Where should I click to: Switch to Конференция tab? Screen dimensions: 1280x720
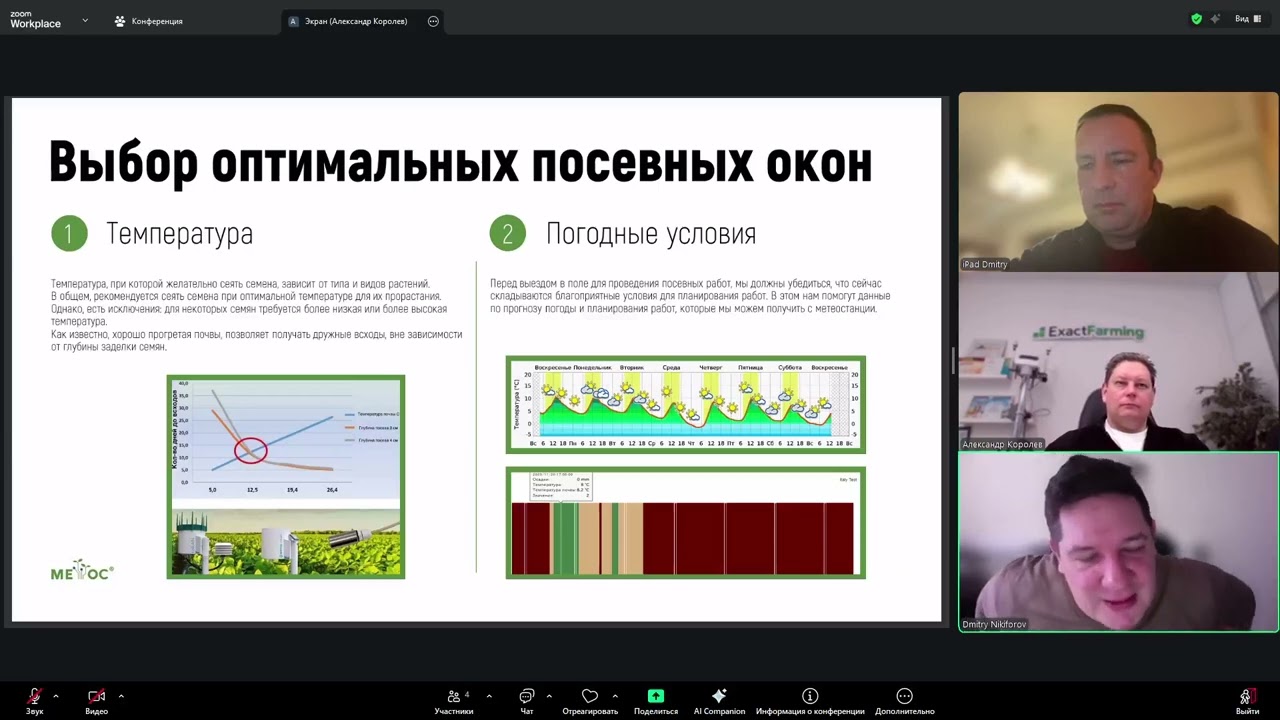[x=149, y=21]
